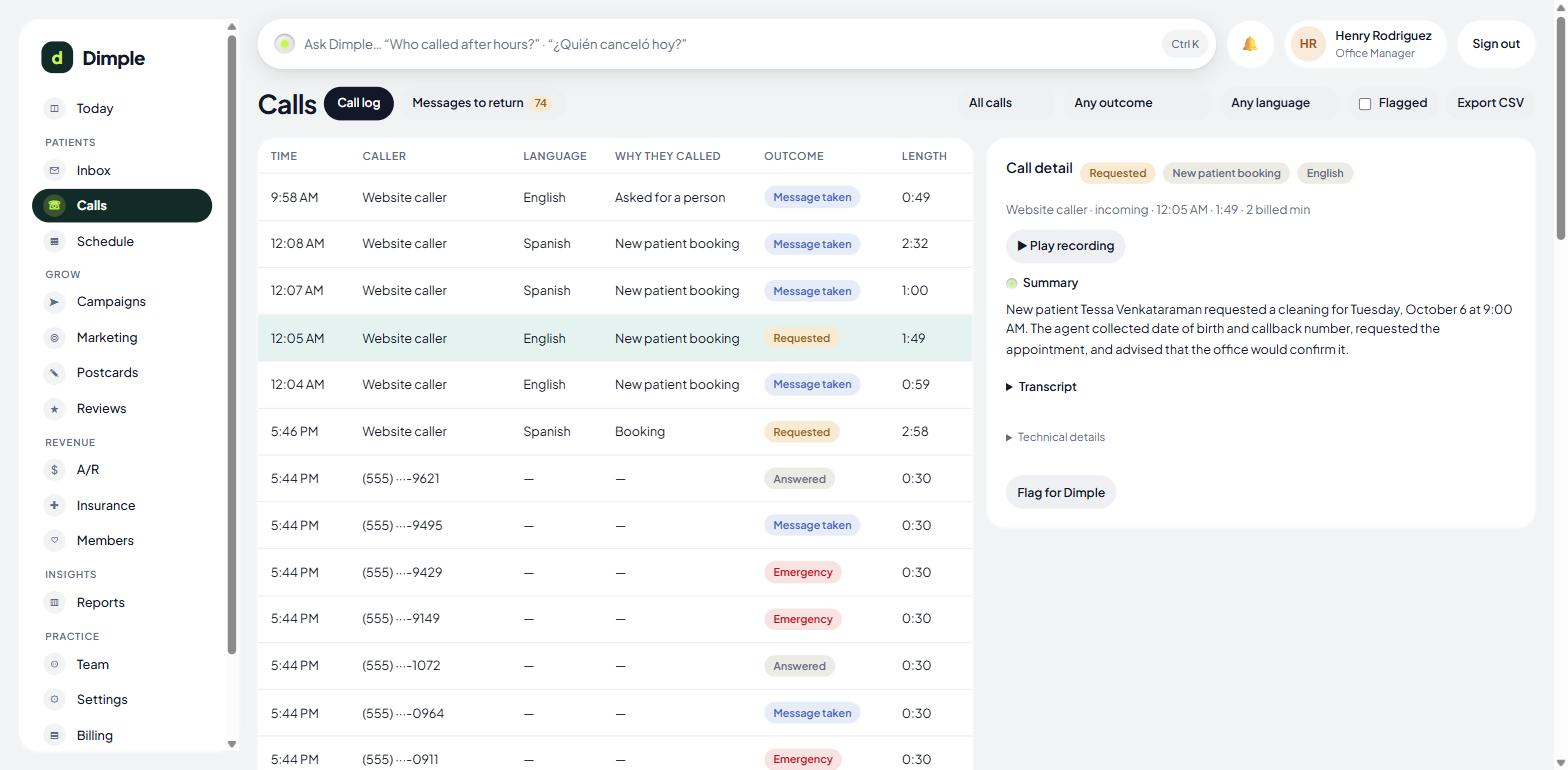Click the Billing sidebar icon
The image size is (1568, 770).
pyautogui.click(x=55, y=735)
